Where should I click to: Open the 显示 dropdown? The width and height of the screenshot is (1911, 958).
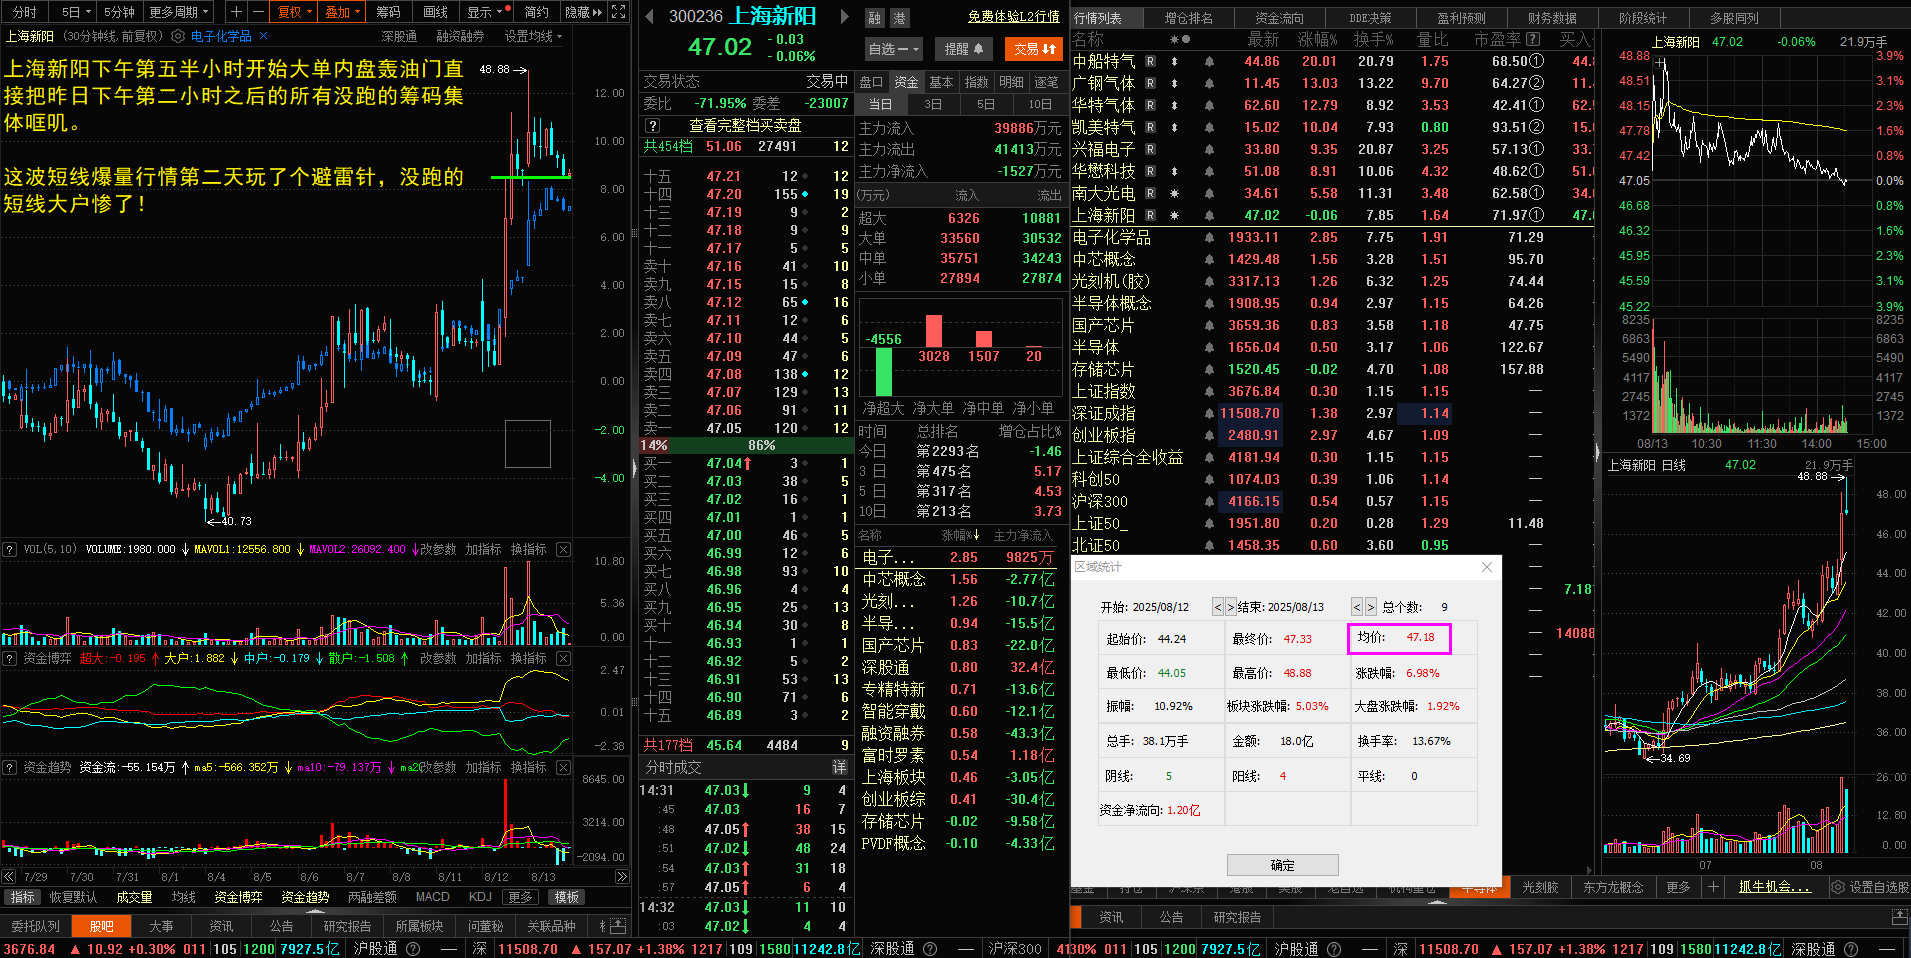(x=485, y=12)
